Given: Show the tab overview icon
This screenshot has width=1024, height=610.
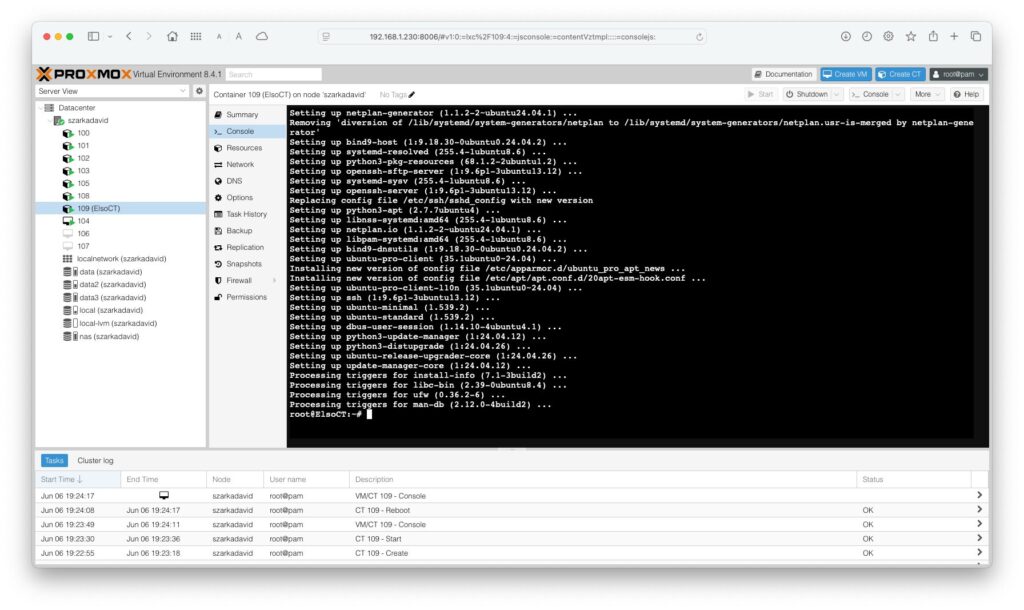Looking at the screenshot, I should tap(976, 37).
